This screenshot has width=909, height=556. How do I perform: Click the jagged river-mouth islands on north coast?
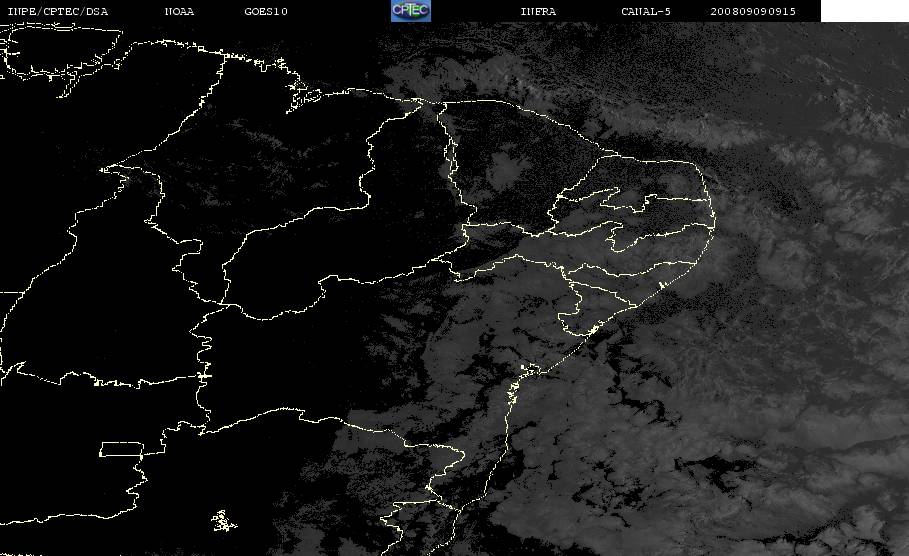[x=303, y=93]
